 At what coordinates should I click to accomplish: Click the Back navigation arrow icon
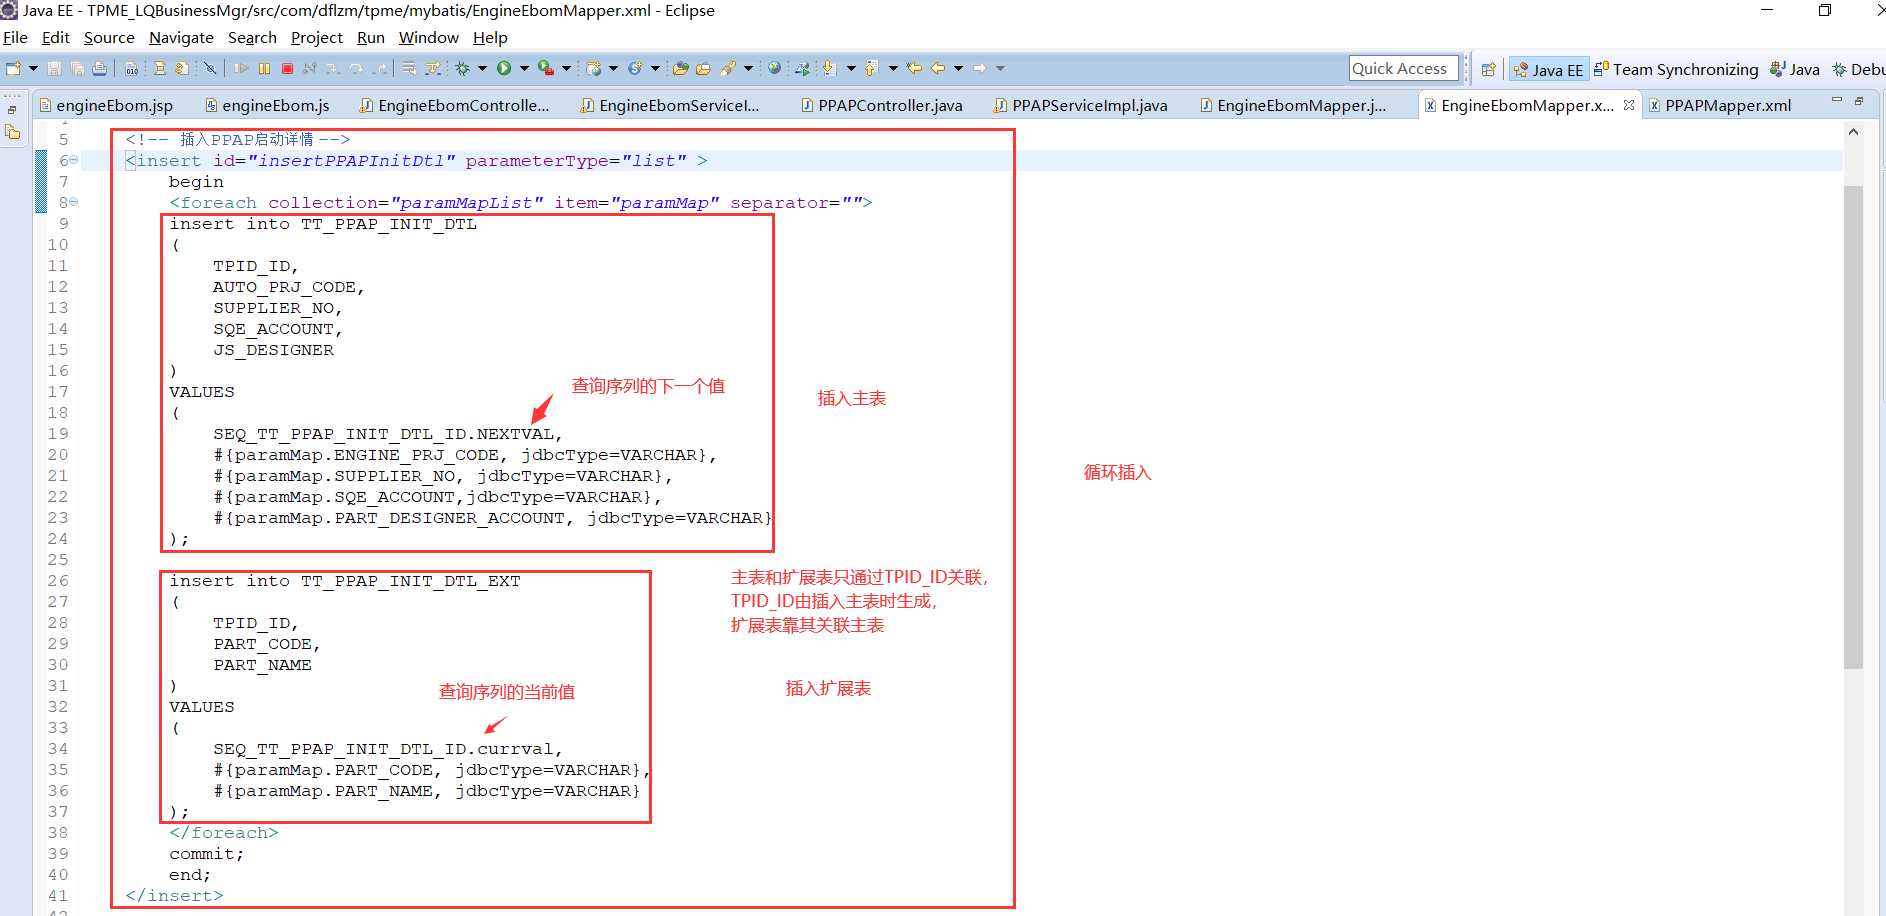(938, 68)
